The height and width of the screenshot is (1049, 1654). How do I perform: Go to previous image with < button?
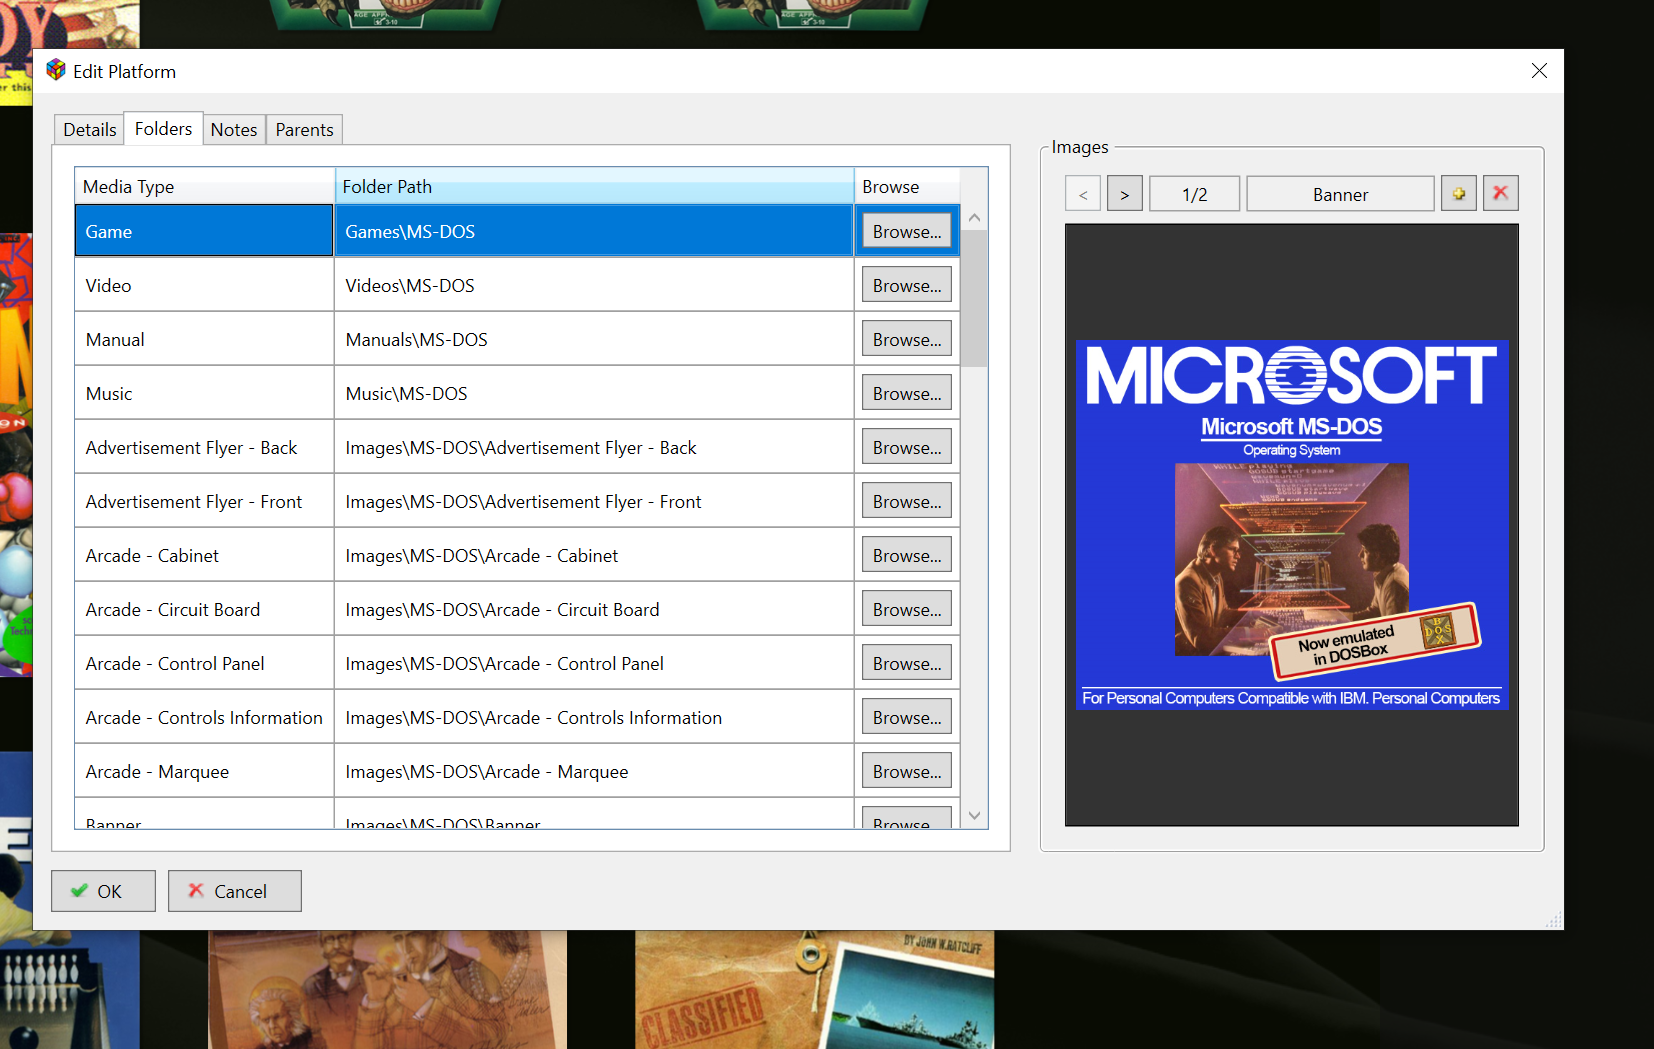tap(1083, 194)
